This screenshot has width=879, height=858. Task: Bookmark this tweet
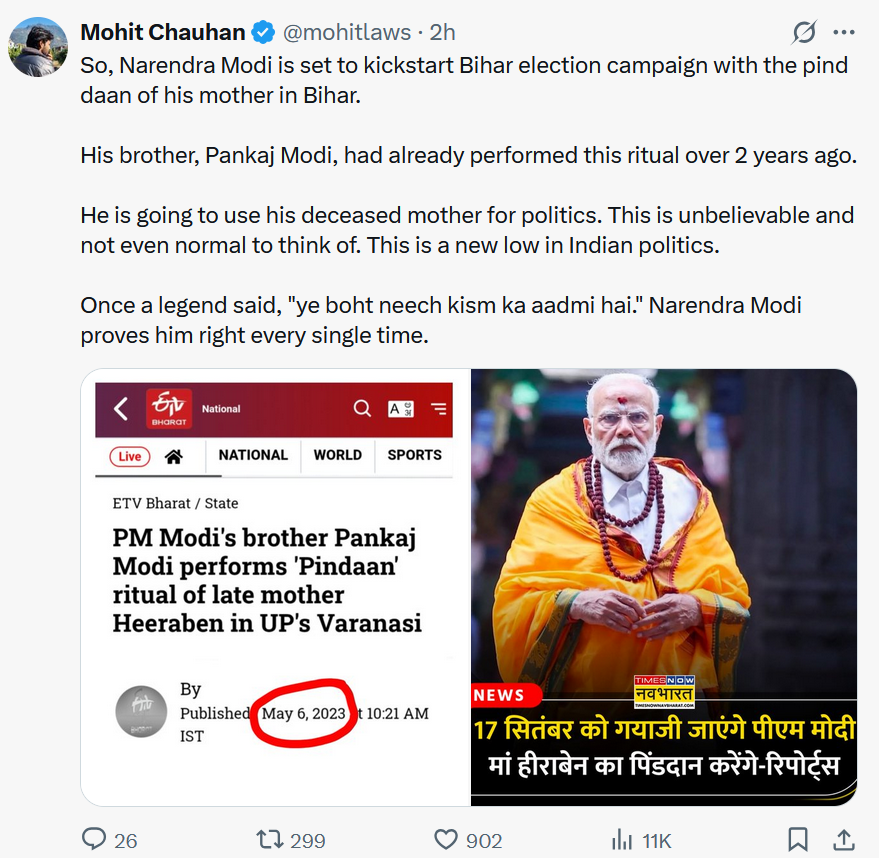click(x=797, y=839)
